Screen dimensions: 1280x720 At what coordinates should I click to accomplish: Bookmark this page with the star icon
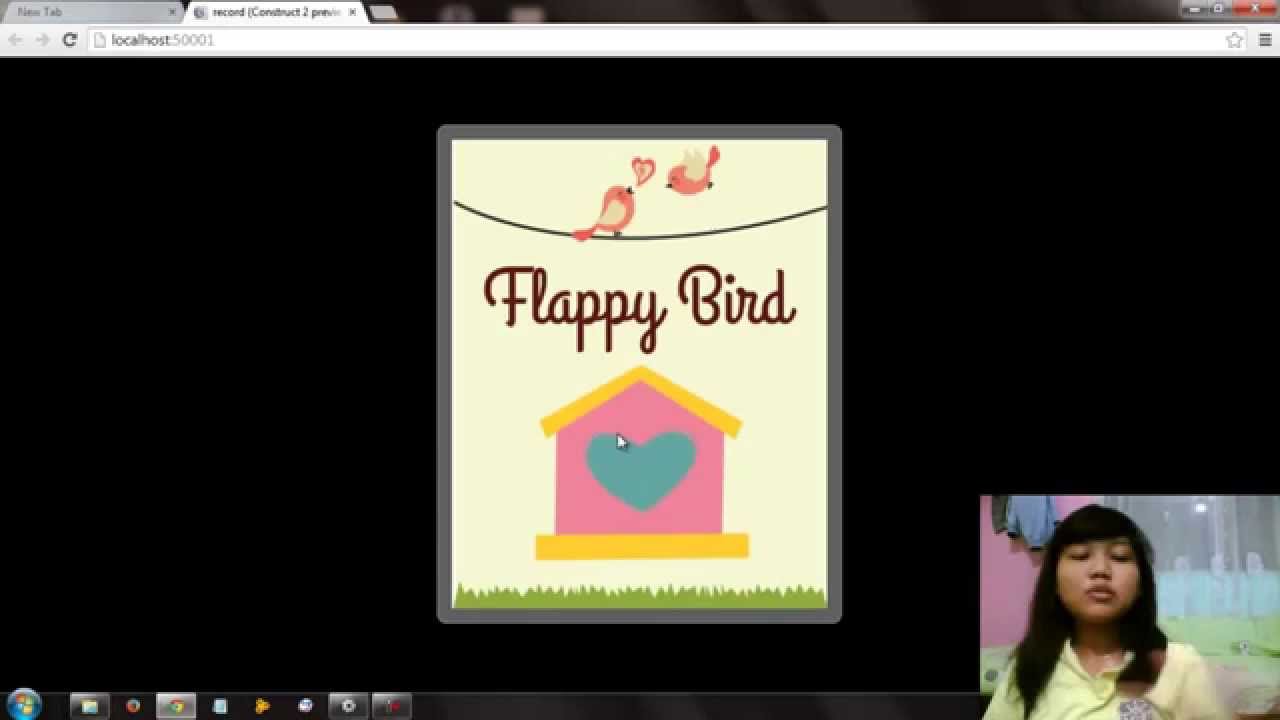click(1234, 40)
